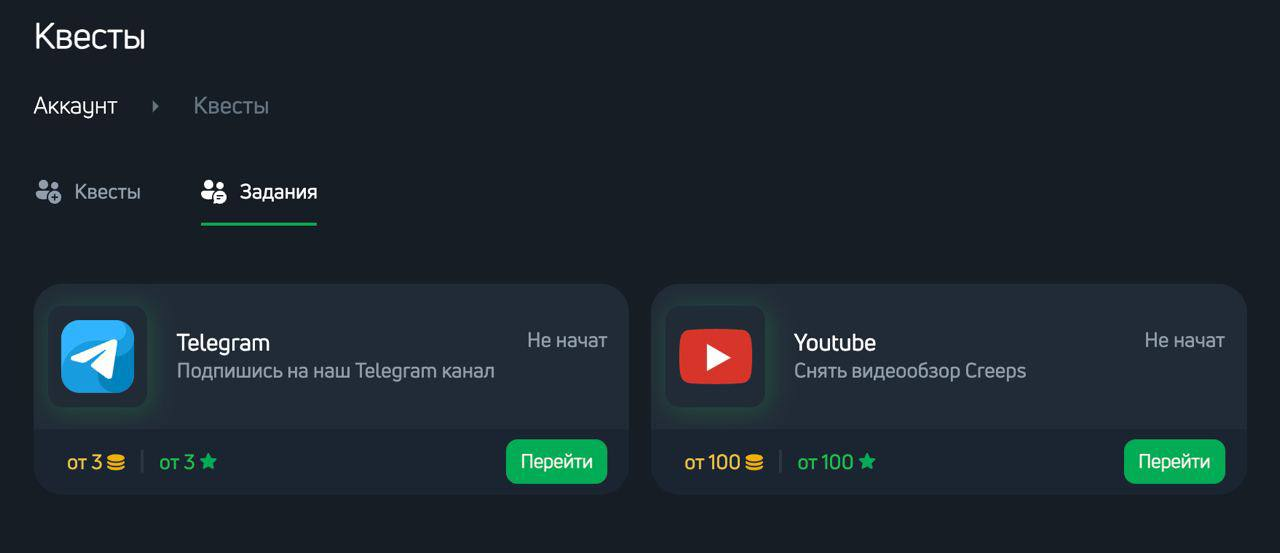Viewport: 1280px width, 553px height.
Task: Select the Задания tab
Action: [259, 192]
